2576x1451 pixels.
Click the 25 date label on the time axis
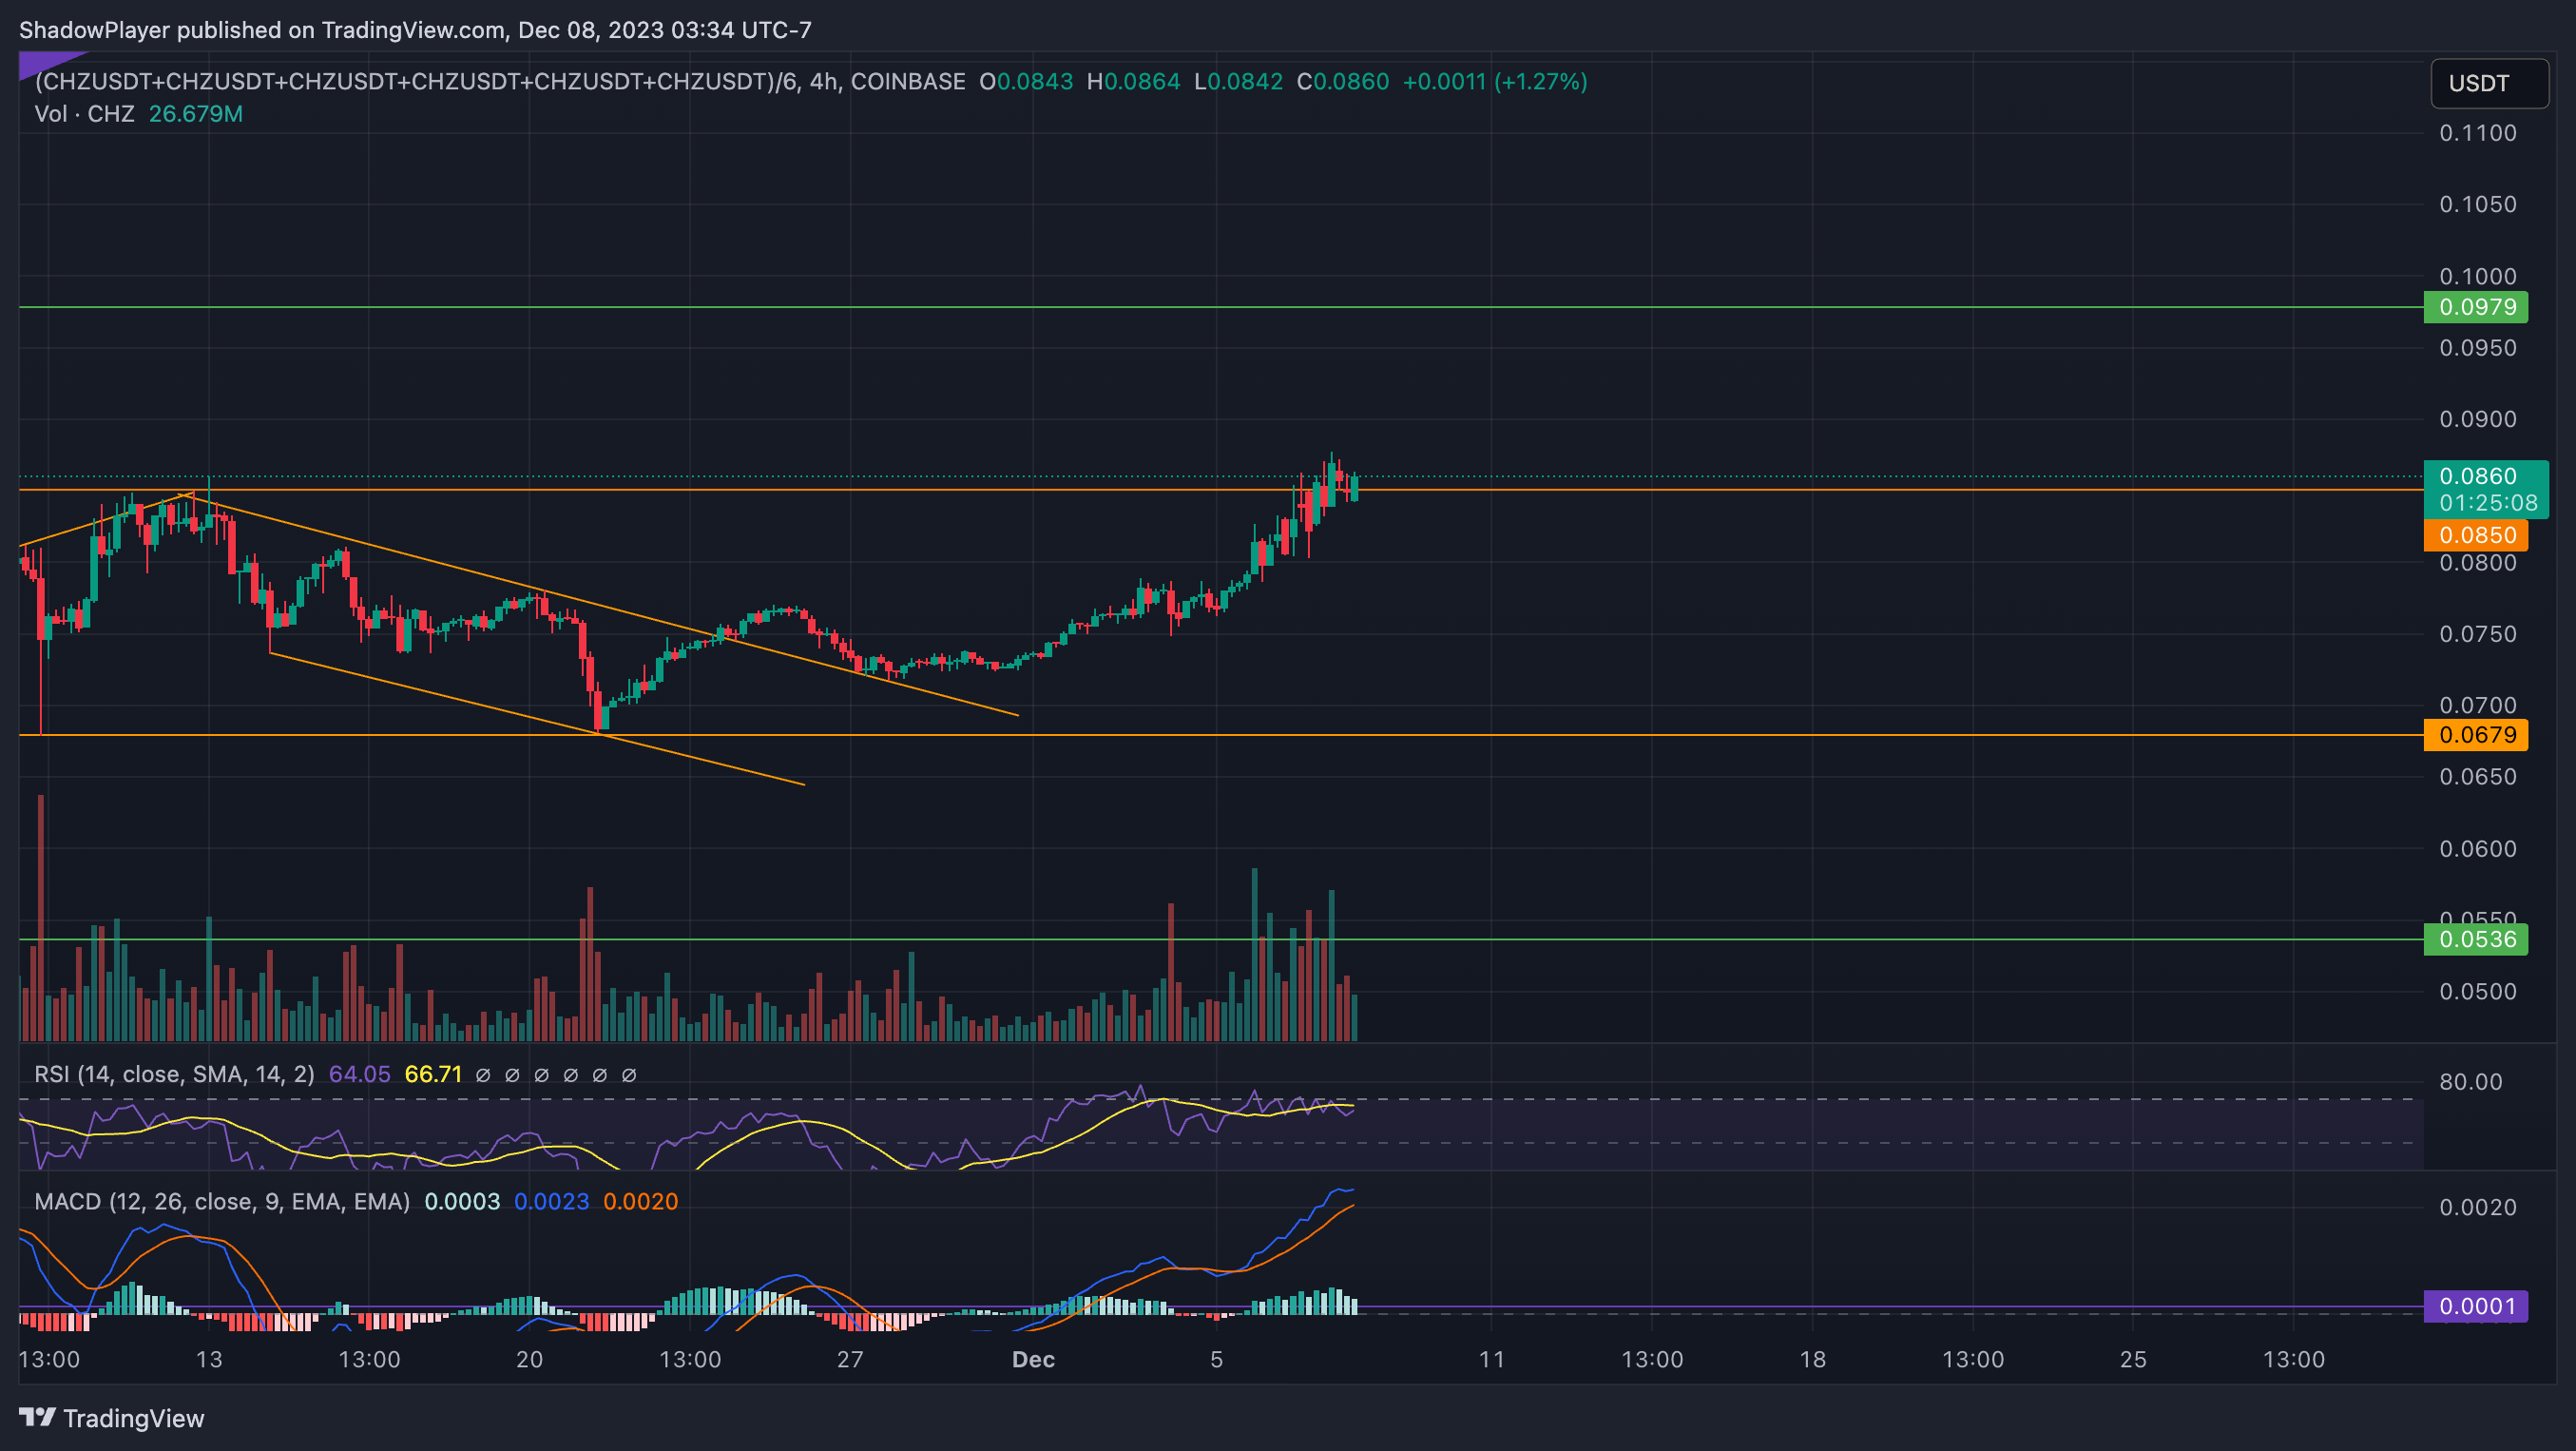2133,1360
